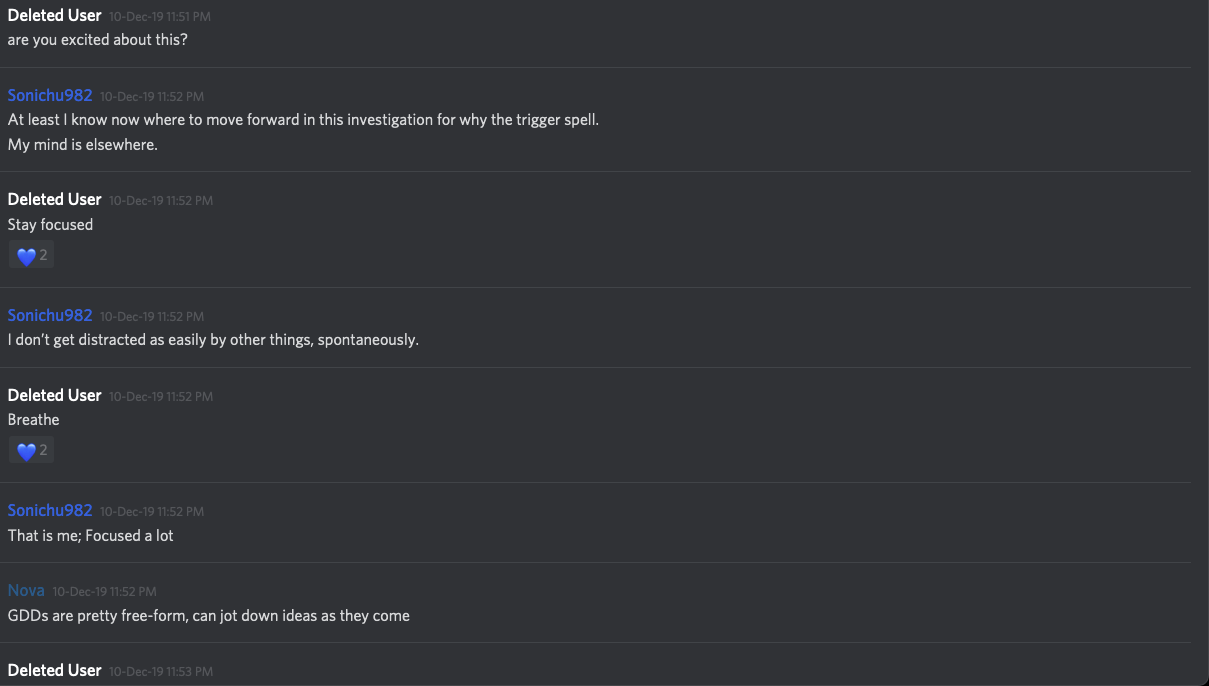Viewport: 1209px width, 686px height.
Task: Click Sonichu982 name above the "trigger spell" message
Action: (x=50, y=95)
